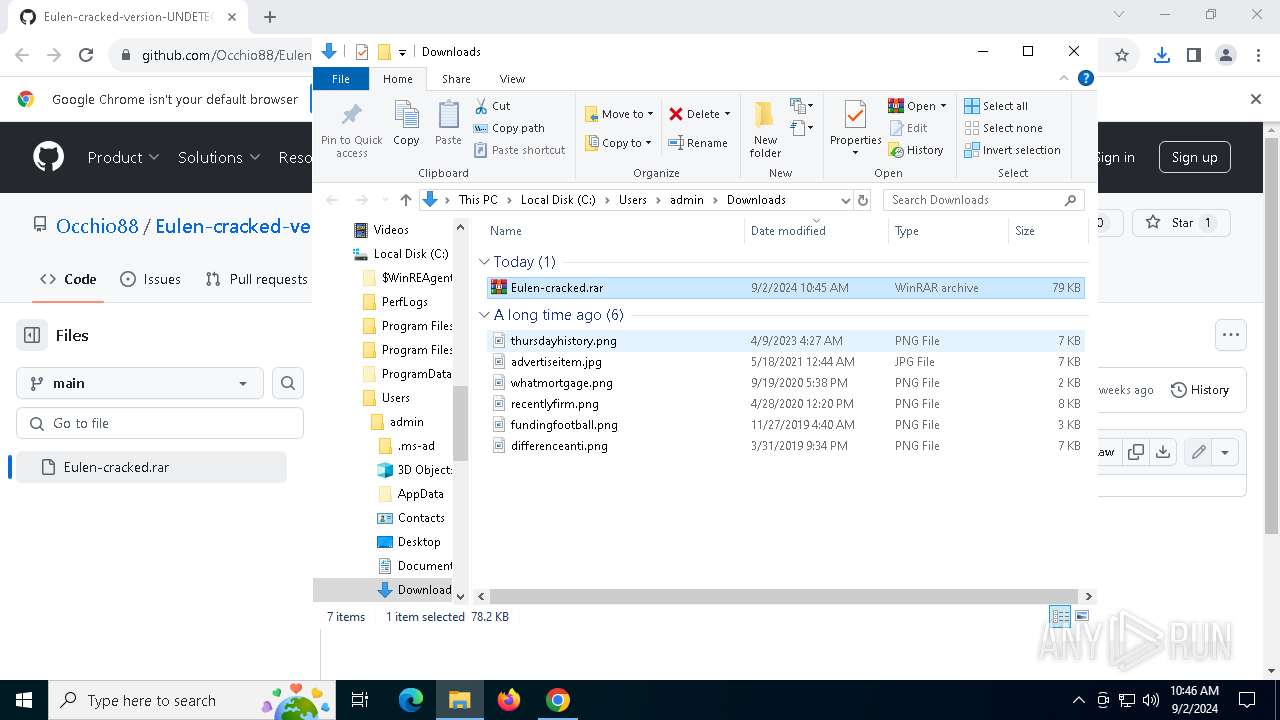Viewport: 1280px width, 720px height.
Task: Click Select none in ribbon
Action: coord(1003,128)
